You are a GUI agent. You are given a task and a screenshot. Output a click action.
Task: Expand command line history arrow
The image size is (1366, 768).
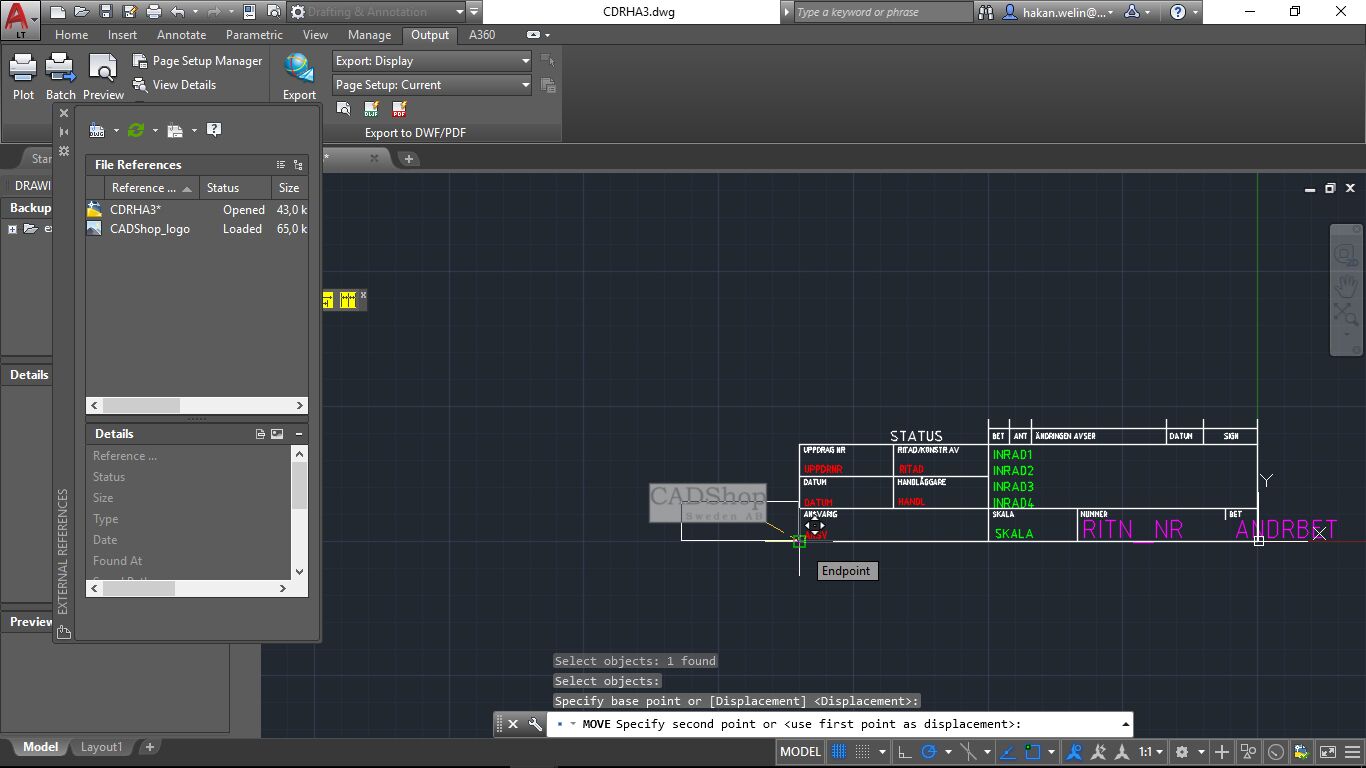(x=1126, y=724)
